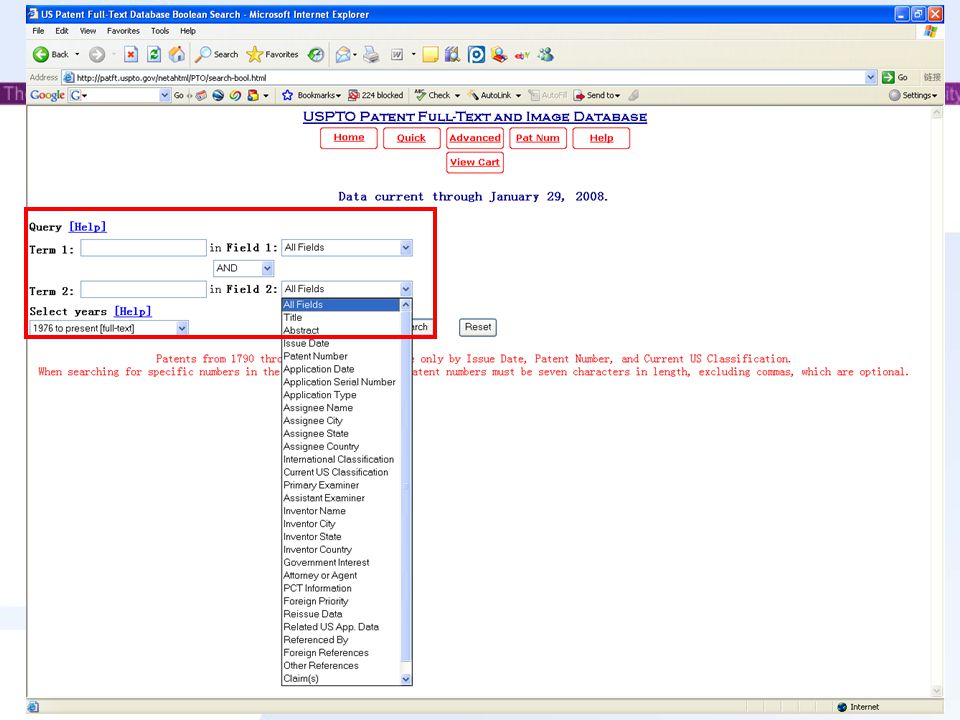Click the grey Forward navigation arrow
This screenshot has height=720, width=960.
coord(97,54)
